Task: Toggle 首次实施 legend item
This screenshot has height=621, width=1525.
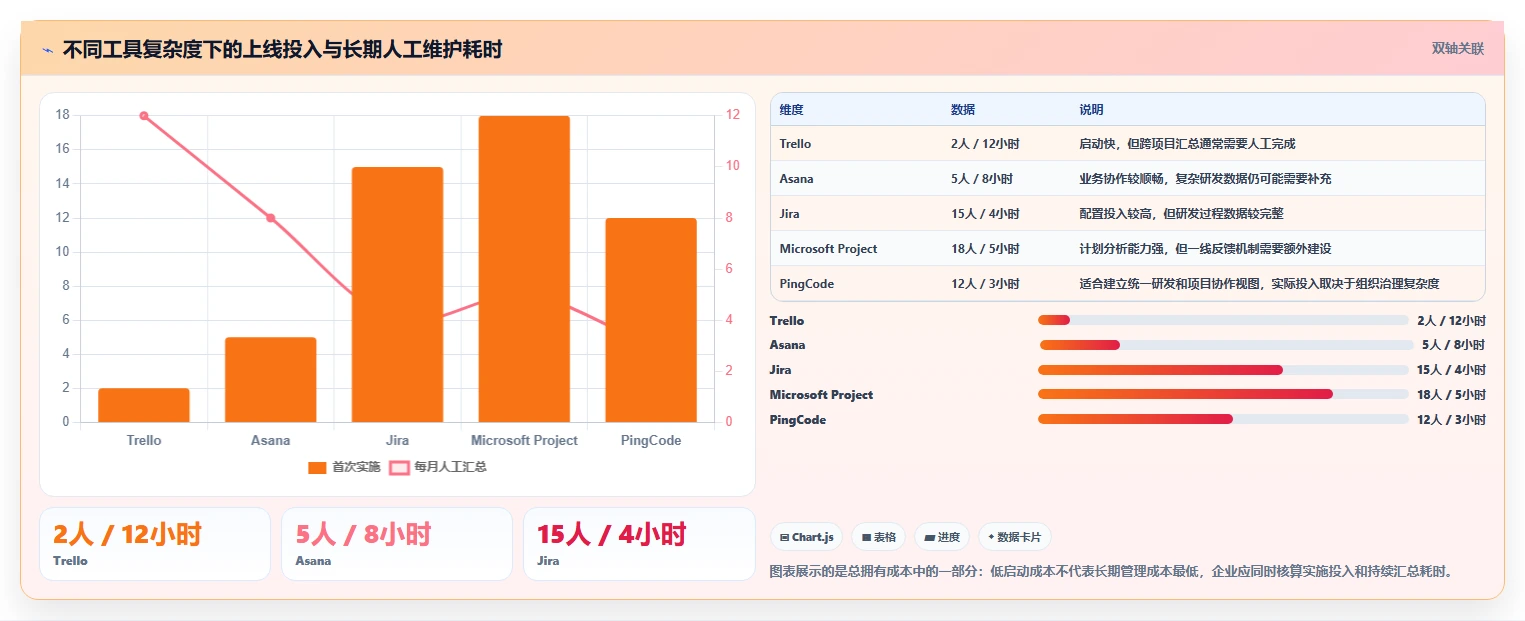Action: pos(344,467)
